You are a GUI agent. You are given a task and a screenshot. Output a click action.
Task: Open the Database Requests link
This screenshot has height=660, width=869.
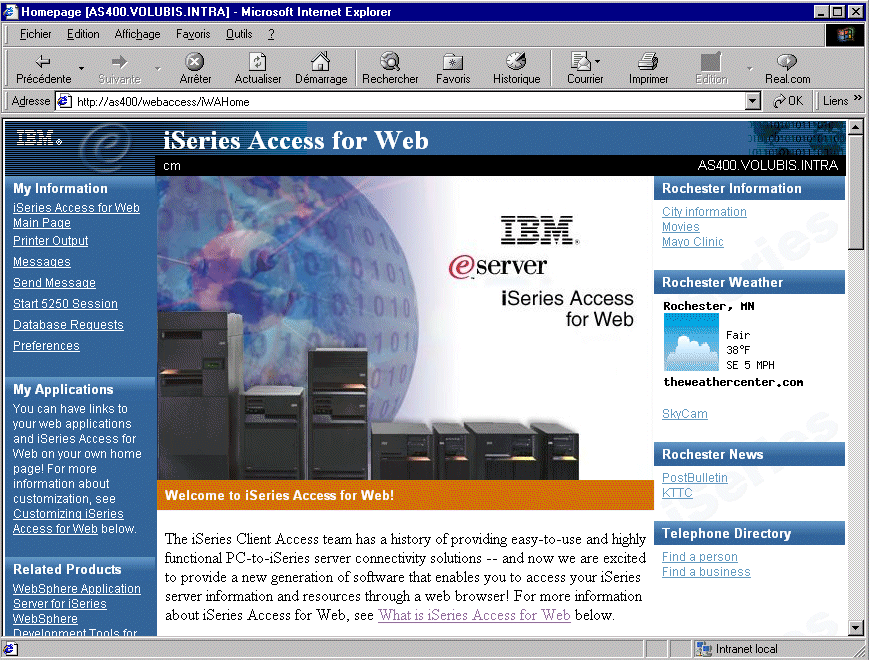click(x=68, y=325)
